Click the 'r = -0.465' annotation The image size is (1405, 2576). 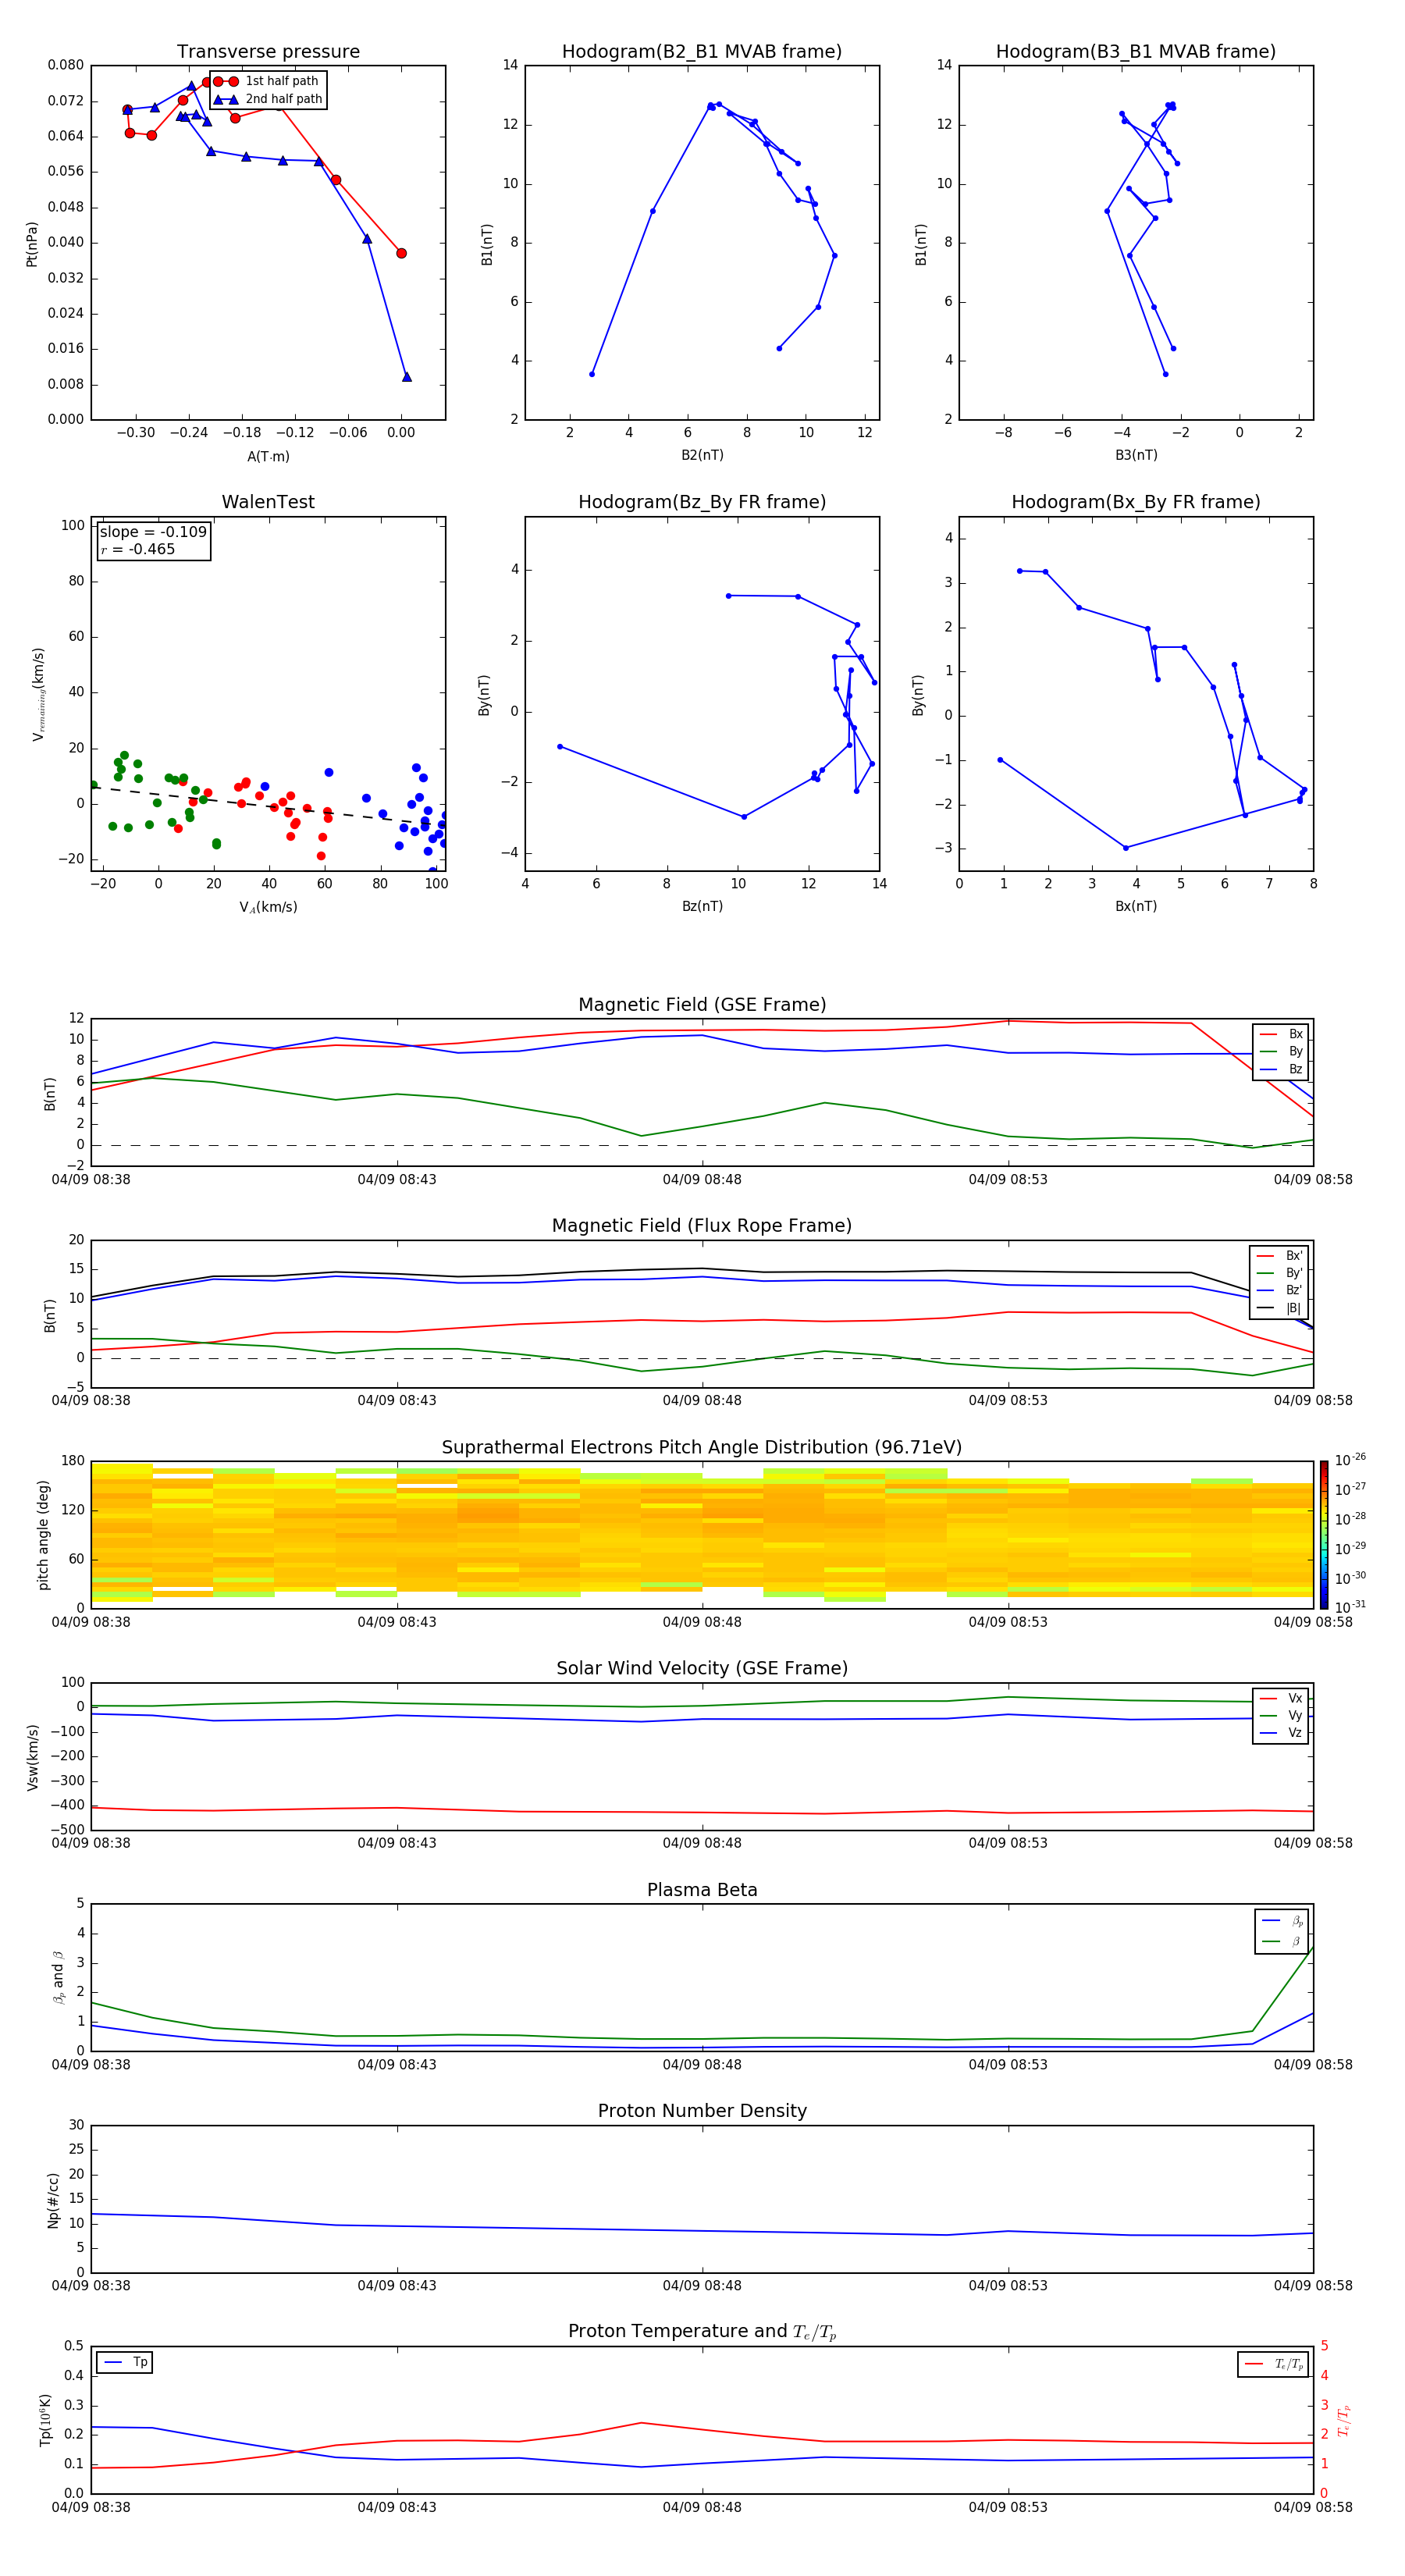138,549
